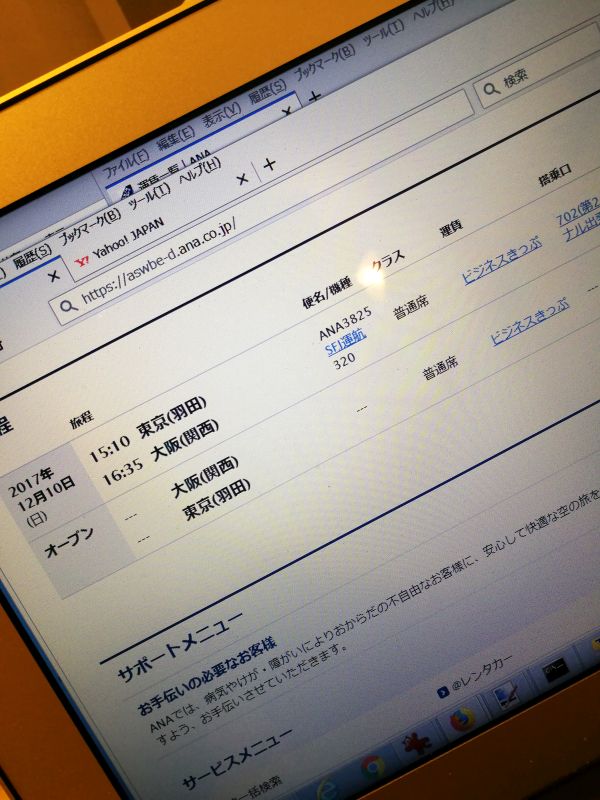Click the サービスメニュー heading
Screen dimensions: 600x800
click(237, 758)
